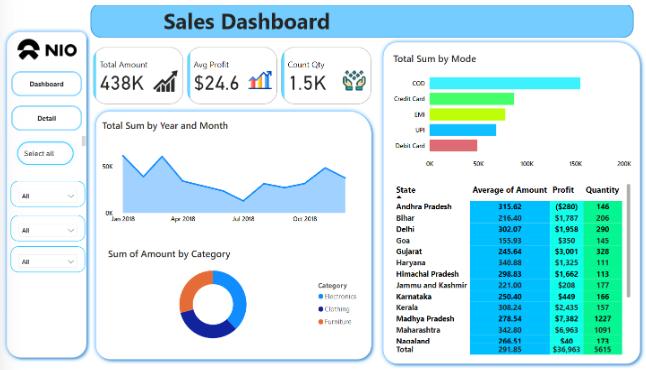Open the Dashboard page button
This screenshot has width=646, height=370.
pos(47,84)
